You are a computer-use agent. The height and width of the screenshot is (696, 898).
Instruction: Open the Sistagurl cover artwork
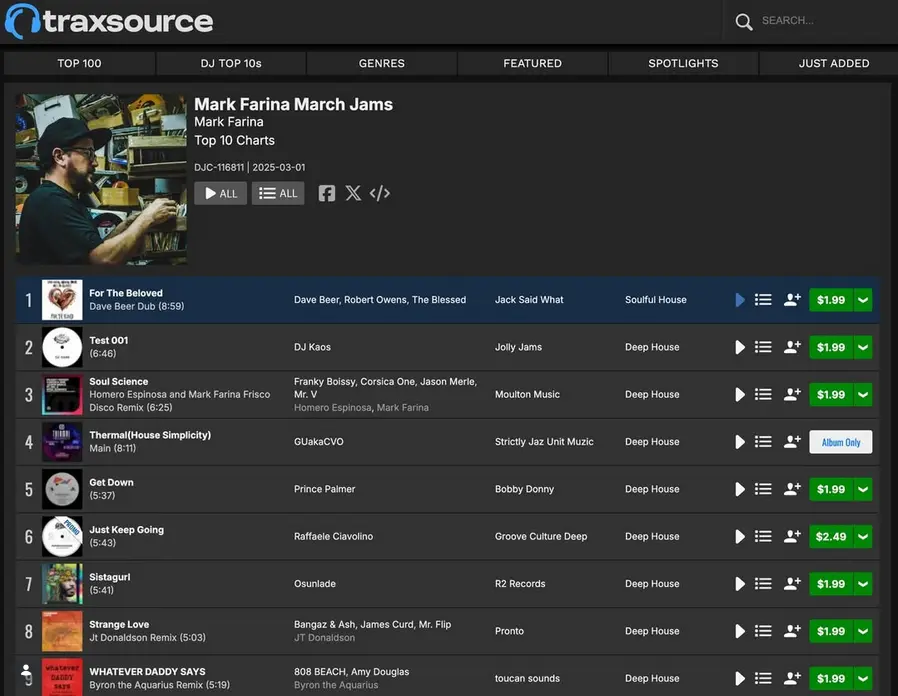tap(62, 584)
